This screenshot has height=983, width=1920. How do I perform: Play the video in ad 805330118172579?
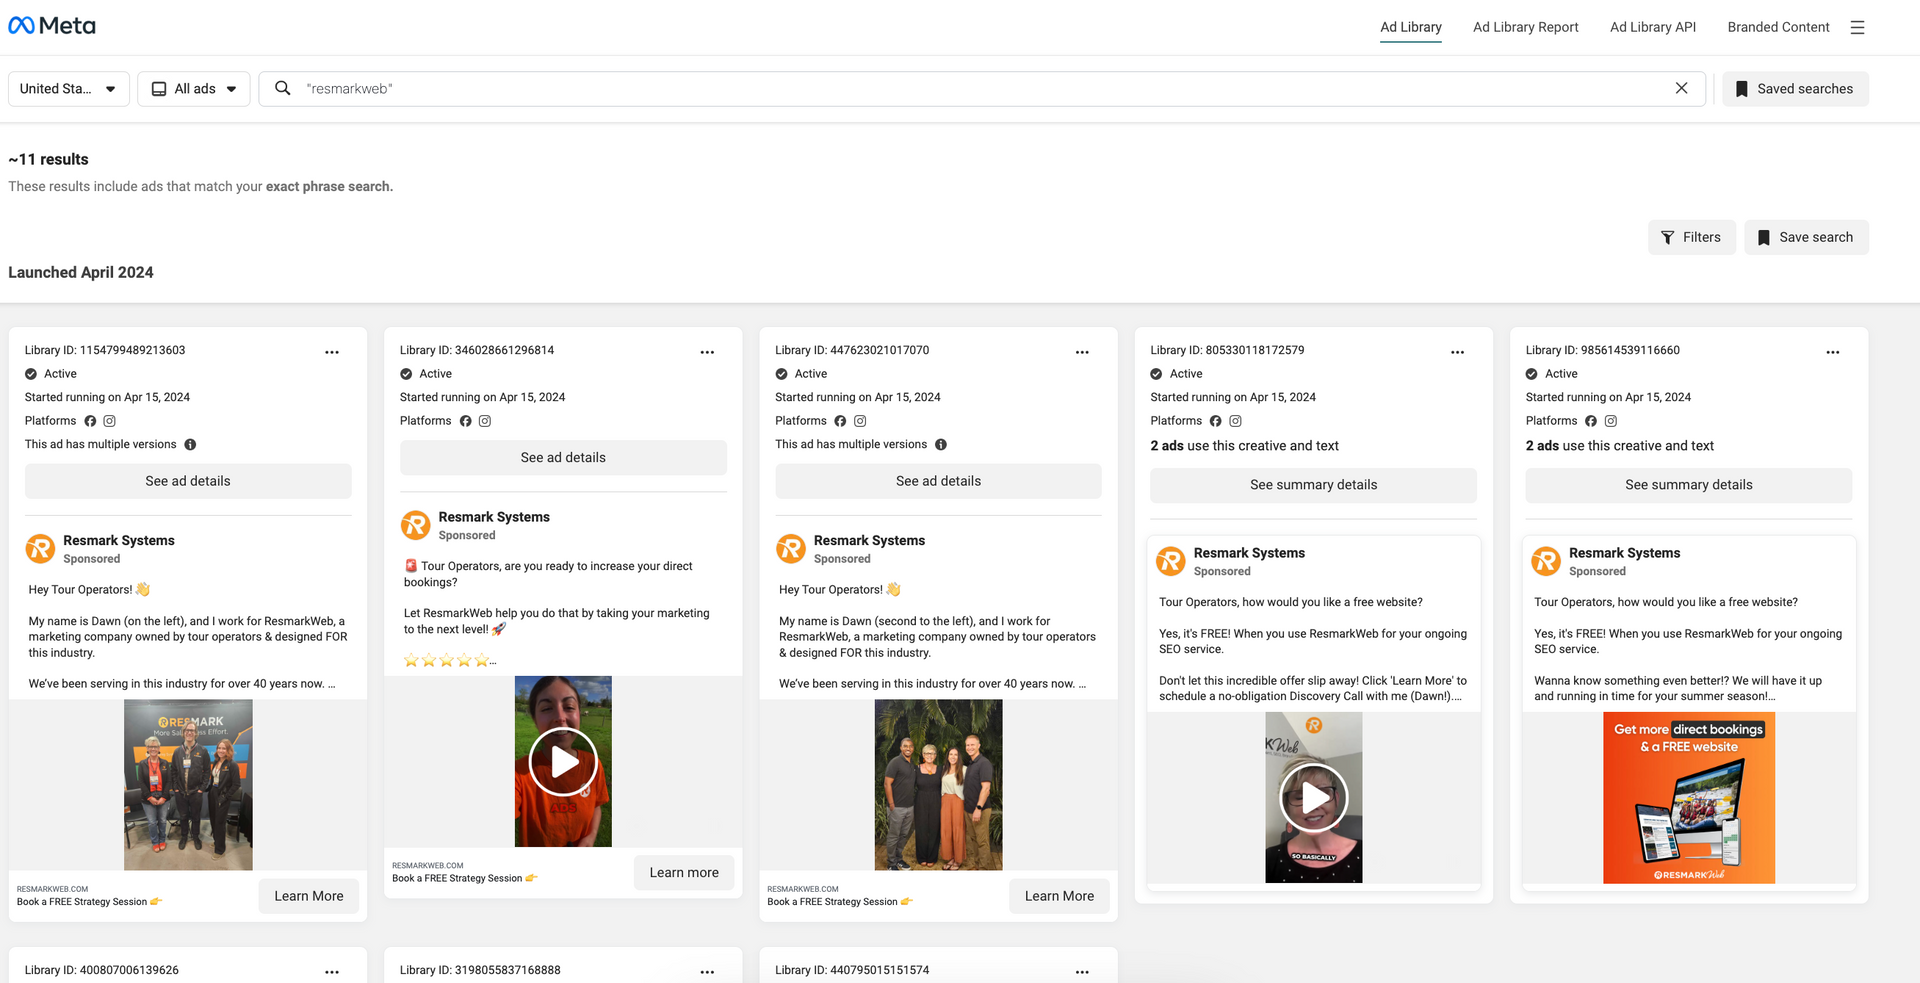click(1313, 798)
